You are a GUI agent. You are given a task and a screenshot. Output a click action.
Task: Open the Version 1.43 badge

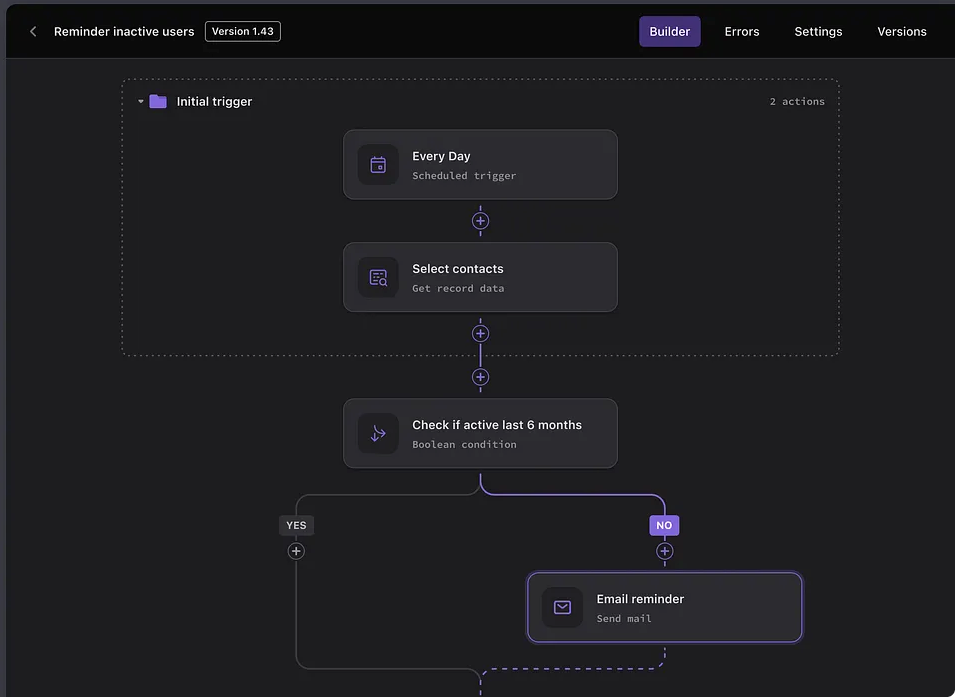242,32
